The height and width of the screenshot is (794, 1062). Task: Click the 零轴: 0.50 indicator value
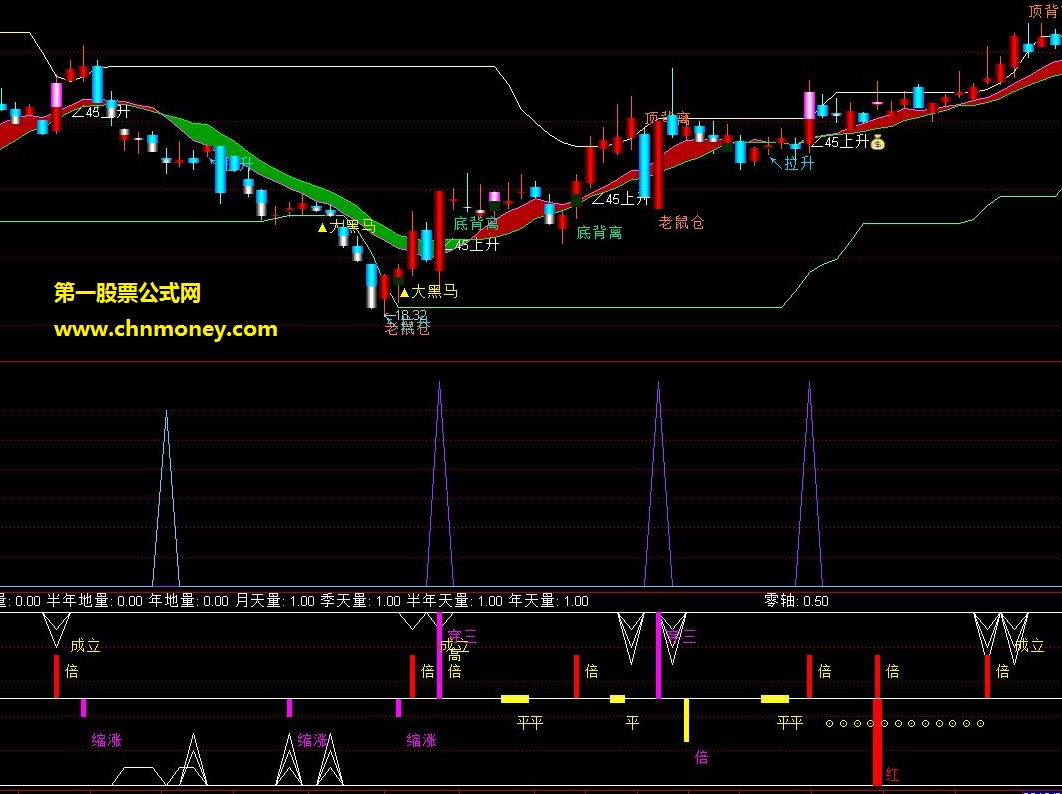coord(796,601)
